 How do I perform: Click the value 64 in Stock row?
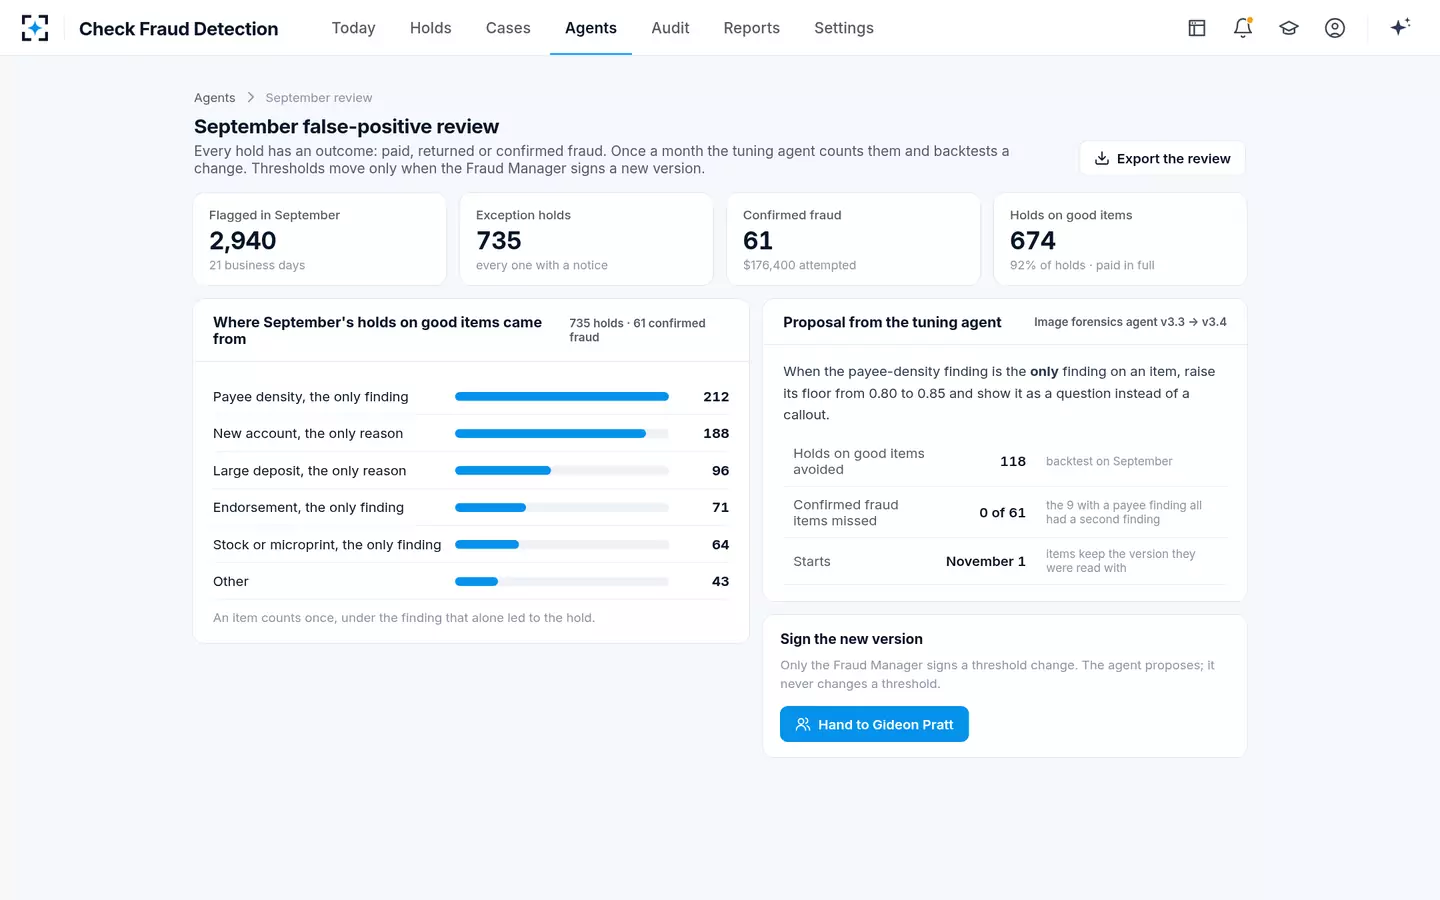point(720,544)
